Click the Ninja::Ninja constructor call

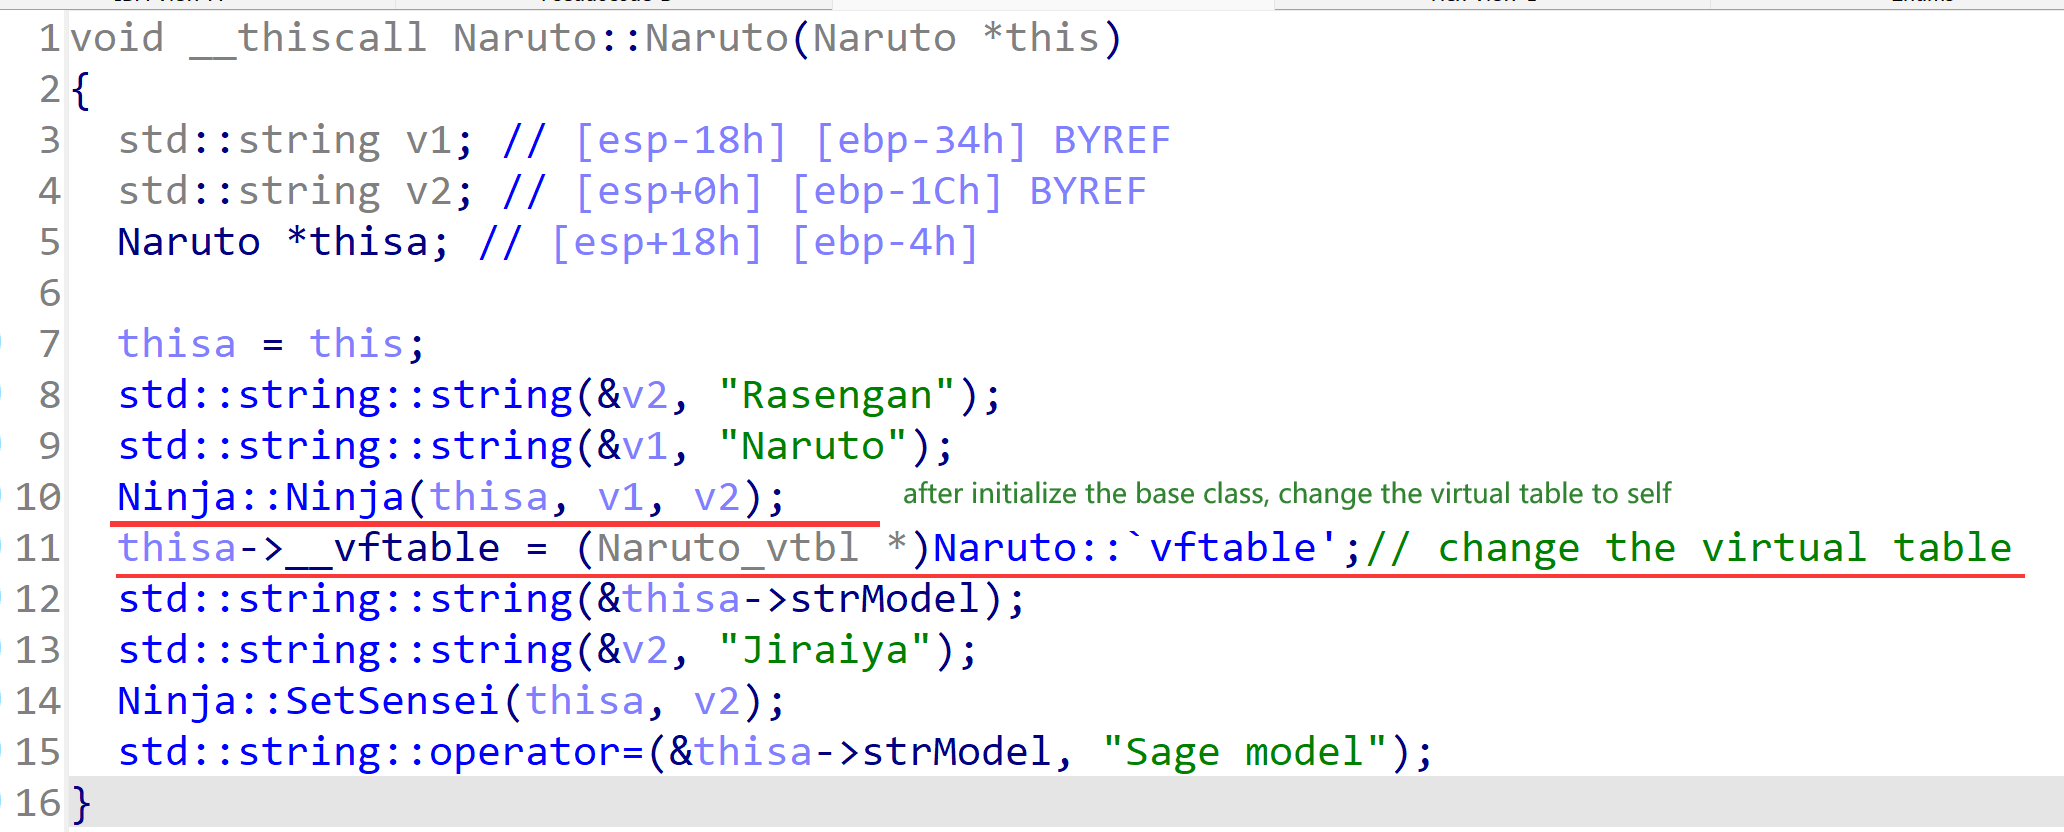pyautogui.click(x=261, y=497)
